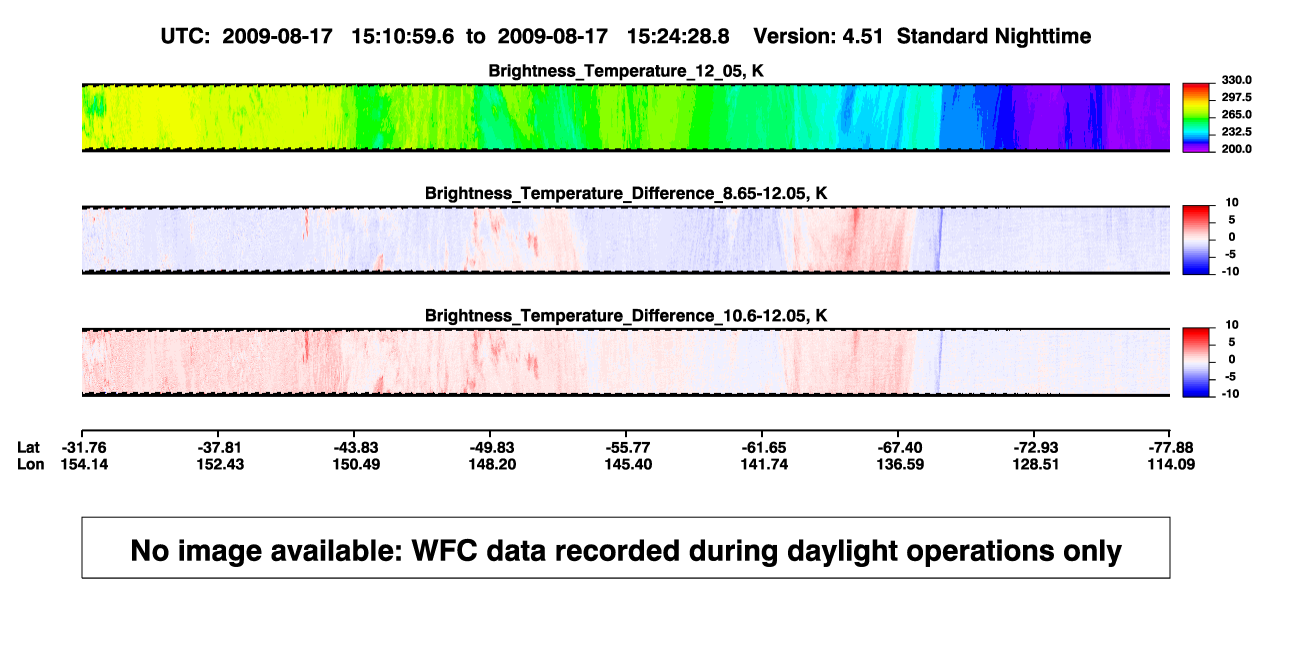
Task: Select the 8.65-12.05 difference red-blue color bar
Action: coord(1197,240)
